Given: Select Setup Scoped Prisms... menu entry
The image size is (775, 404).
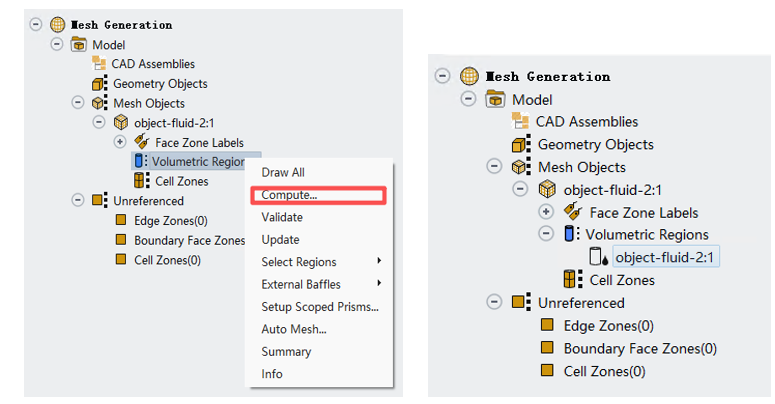Looking at the screenshot, I should (320, 307).
